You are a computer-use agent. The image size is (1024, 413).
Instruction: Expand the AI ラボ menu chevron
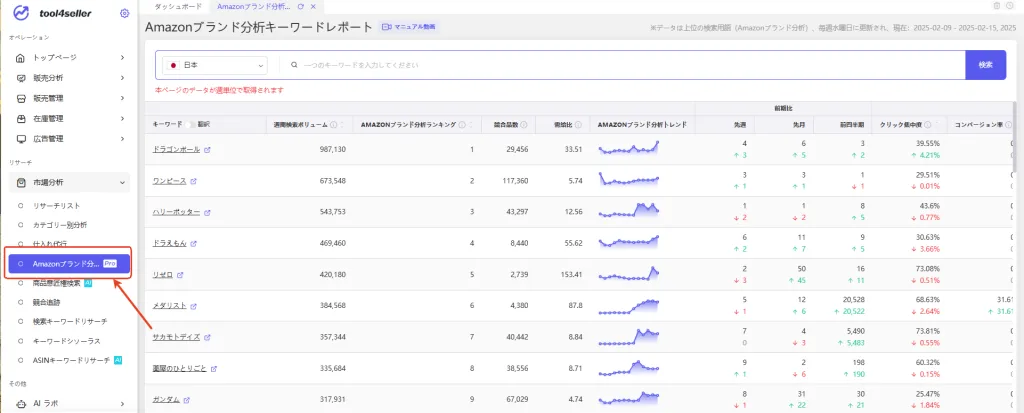[x=122, y=404]
